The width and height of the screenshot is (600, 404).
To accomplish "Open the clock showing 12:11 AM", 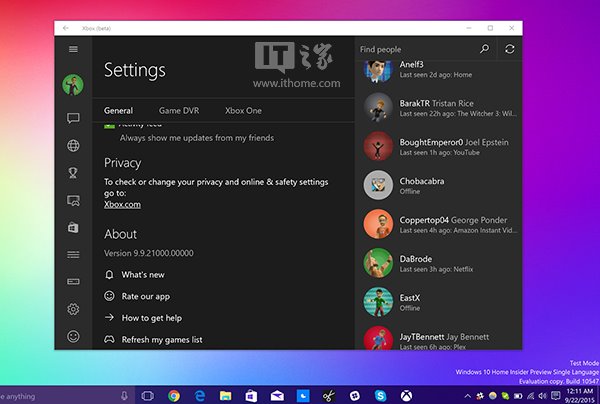I will pos(580,396).
